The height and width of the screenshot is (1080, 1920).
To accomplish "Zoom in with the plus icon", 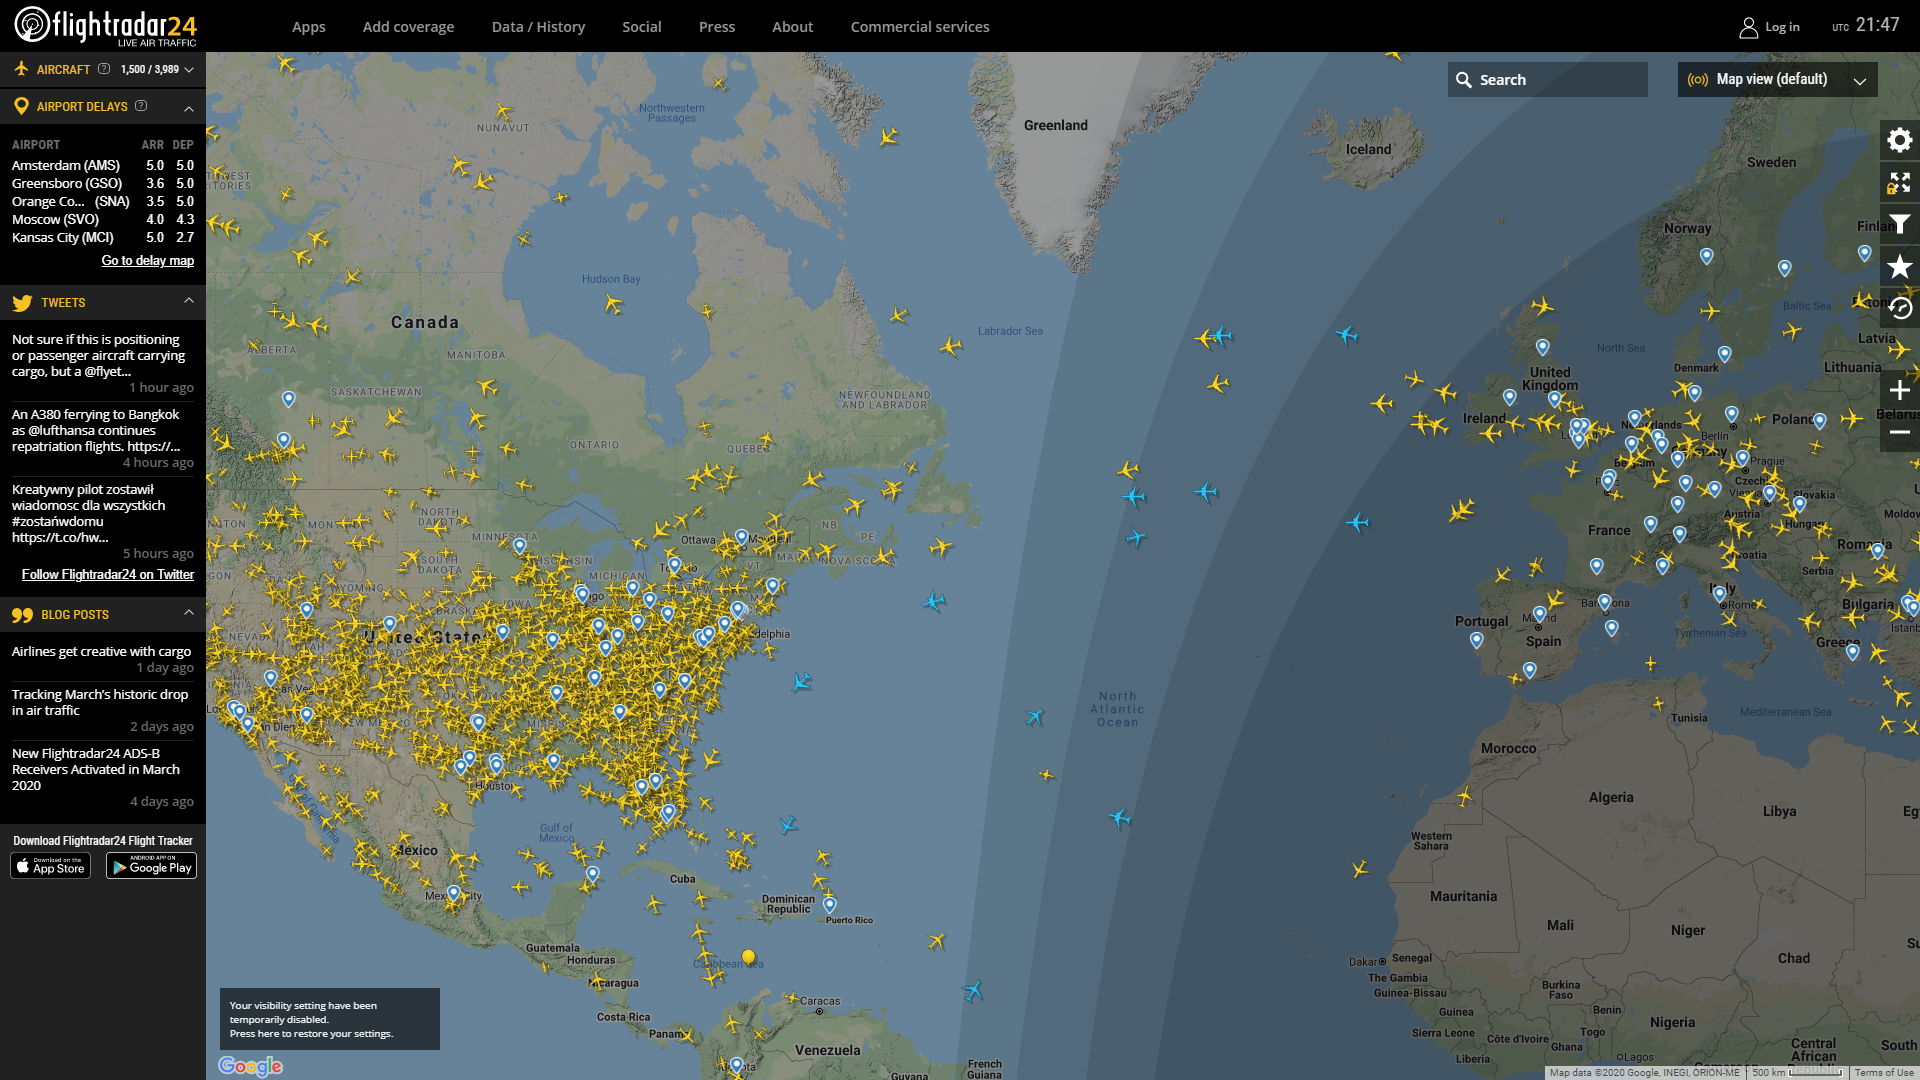I will pyautogui.click(x=1899, y=390).
